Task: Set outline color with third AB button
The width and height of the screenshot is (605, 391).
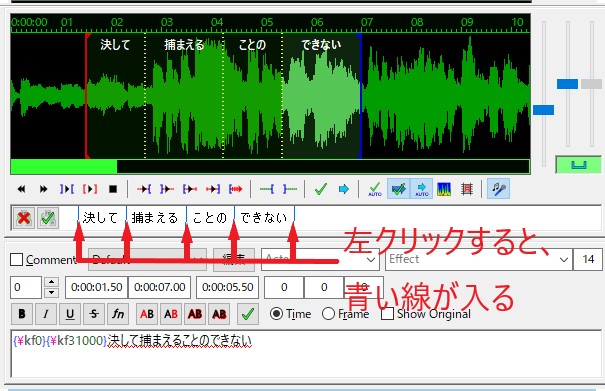Action: click(x=195, y=314)
